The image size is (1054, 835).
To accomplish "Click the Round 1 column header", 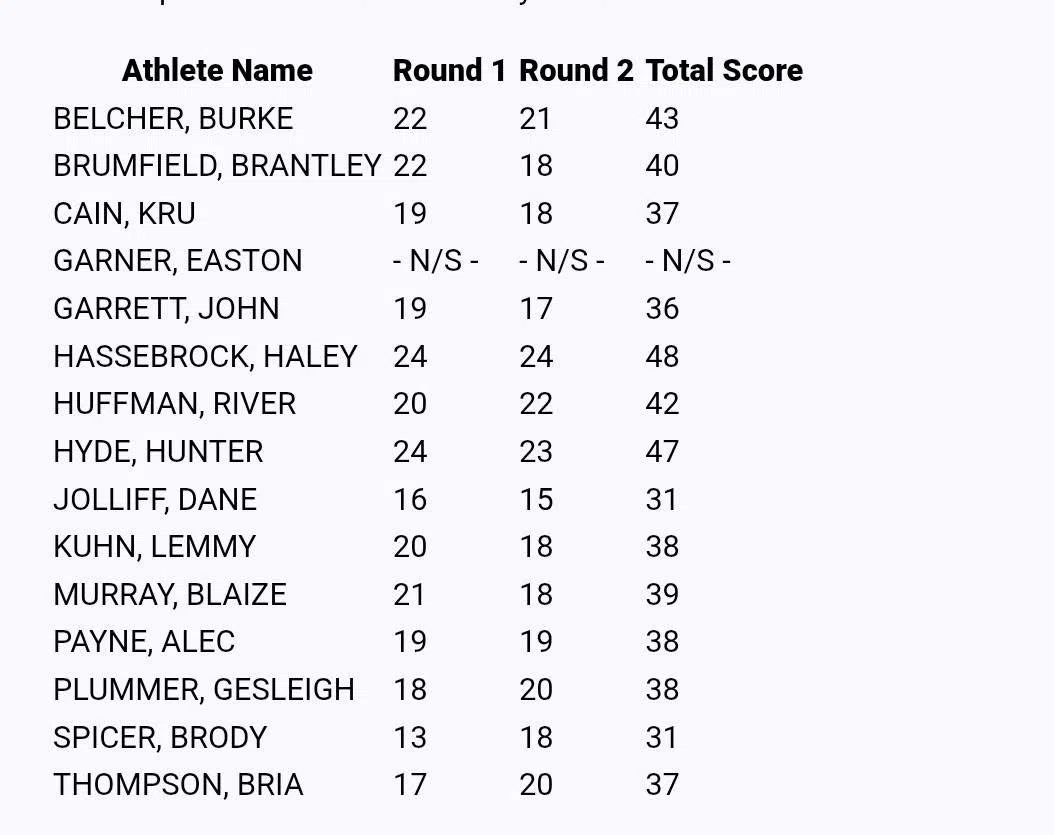I will point(449,71).
